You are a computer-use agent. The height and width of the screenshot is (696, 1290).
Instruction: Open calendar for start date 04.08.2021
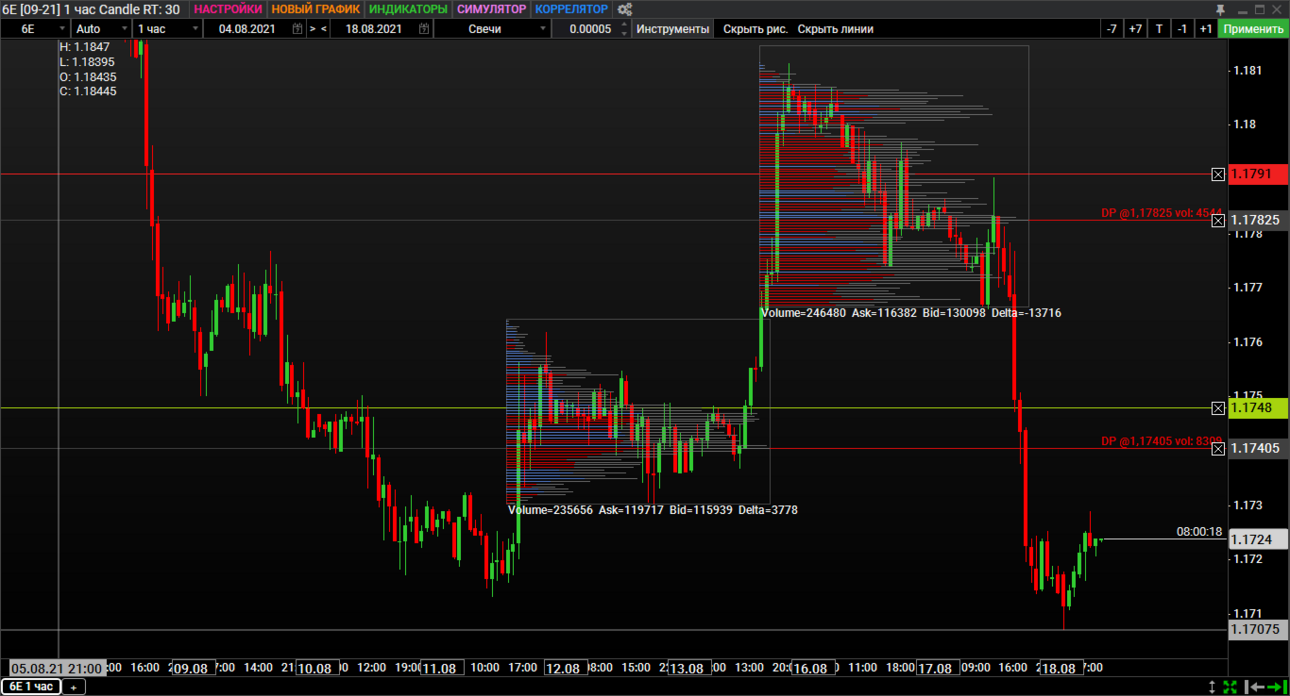[297, 29]
